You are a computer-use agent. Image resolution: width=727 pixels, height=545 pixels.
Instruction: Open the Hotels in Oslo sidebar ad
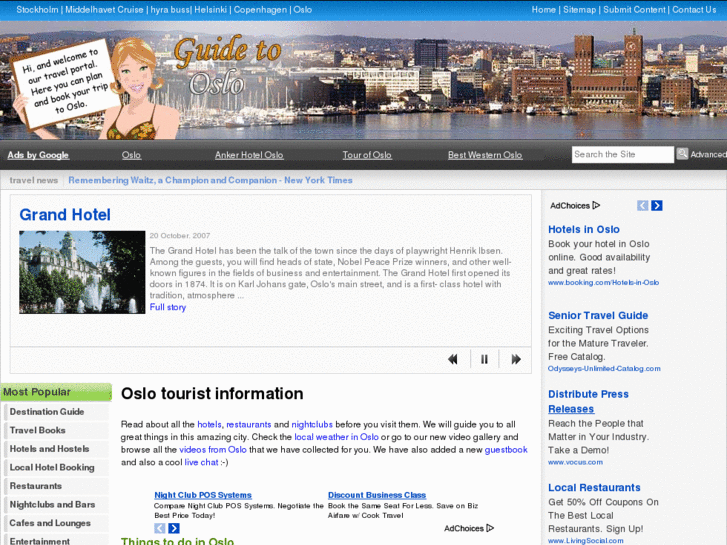click(x=584, y=229)
